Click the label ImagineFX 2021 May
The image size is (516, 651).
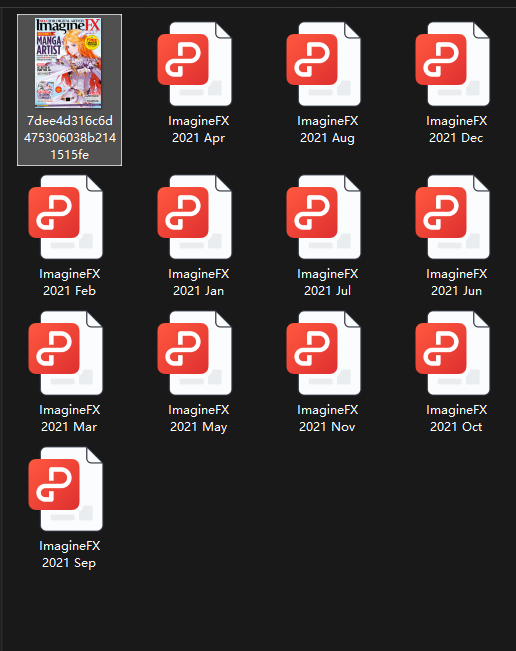[x=198, y=418]
